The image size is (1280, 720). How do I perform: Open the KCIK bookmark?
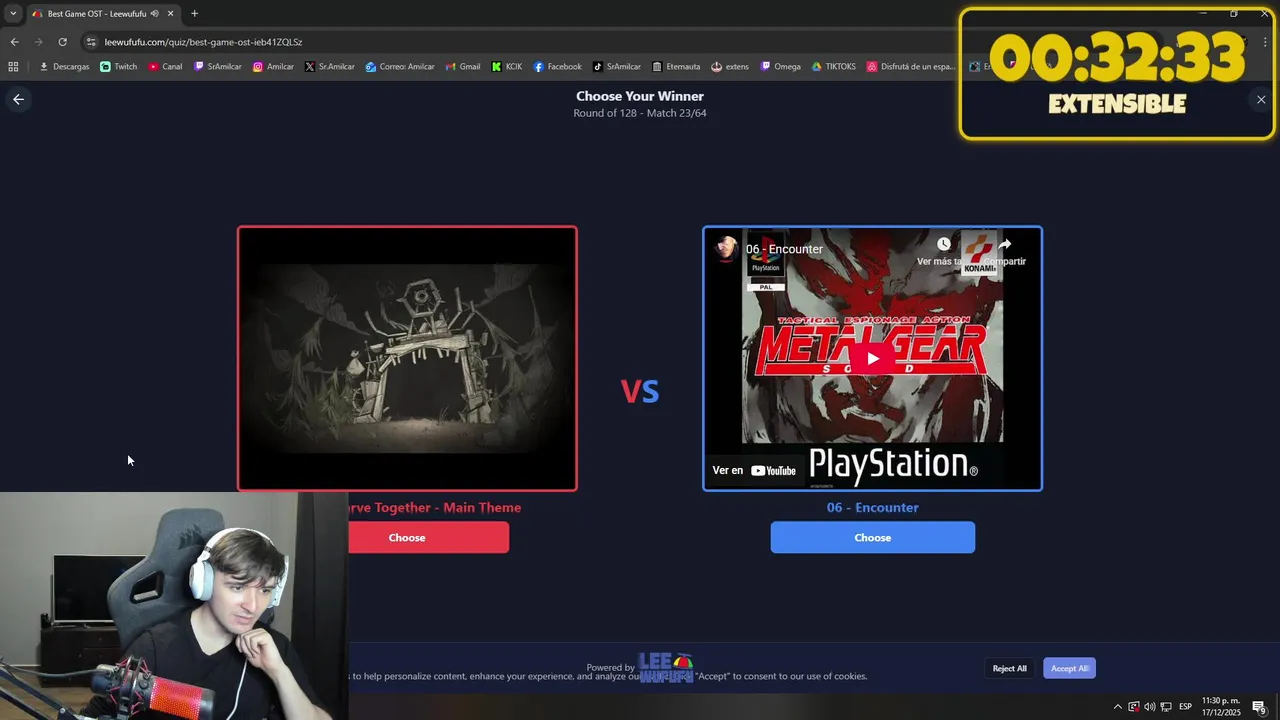(507, 67)
